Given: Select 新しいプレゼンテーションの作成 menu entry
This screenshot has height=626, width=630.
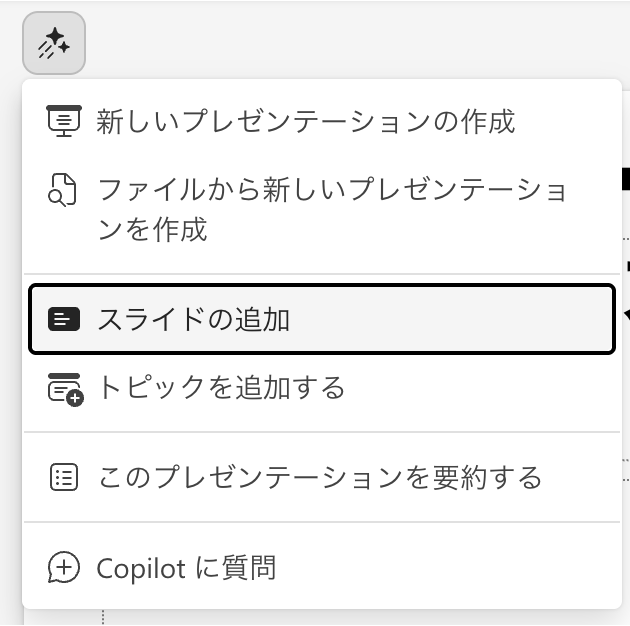Looking at the screenshot, I should (305, 121).
